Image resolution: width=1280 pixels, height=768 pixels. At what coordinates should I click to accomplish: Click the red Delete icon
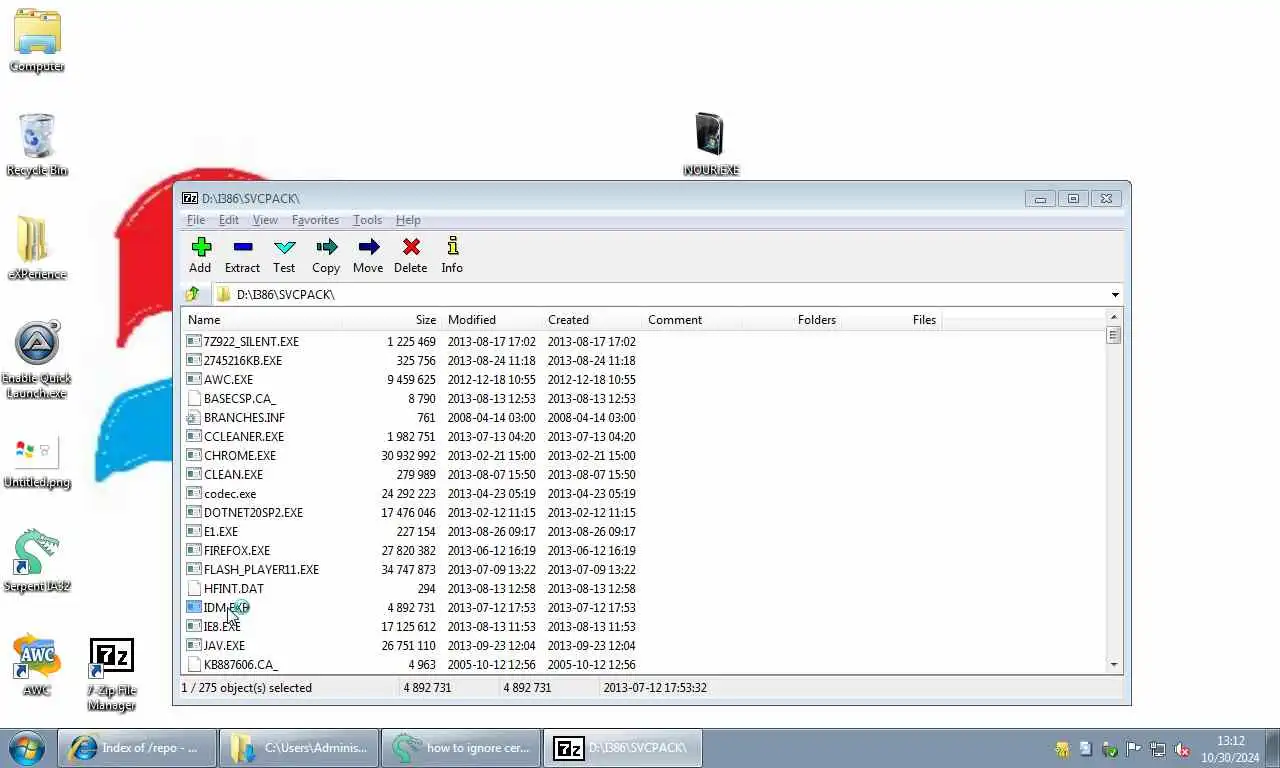[x=411, y=246]
